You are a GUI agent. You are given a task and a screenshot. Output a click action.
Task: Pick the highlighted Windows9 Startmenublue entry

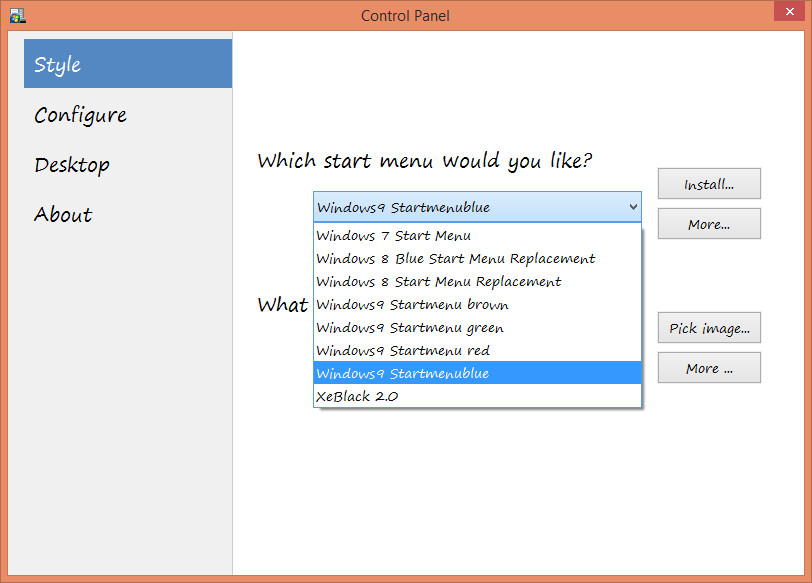[x=477, y=373]
